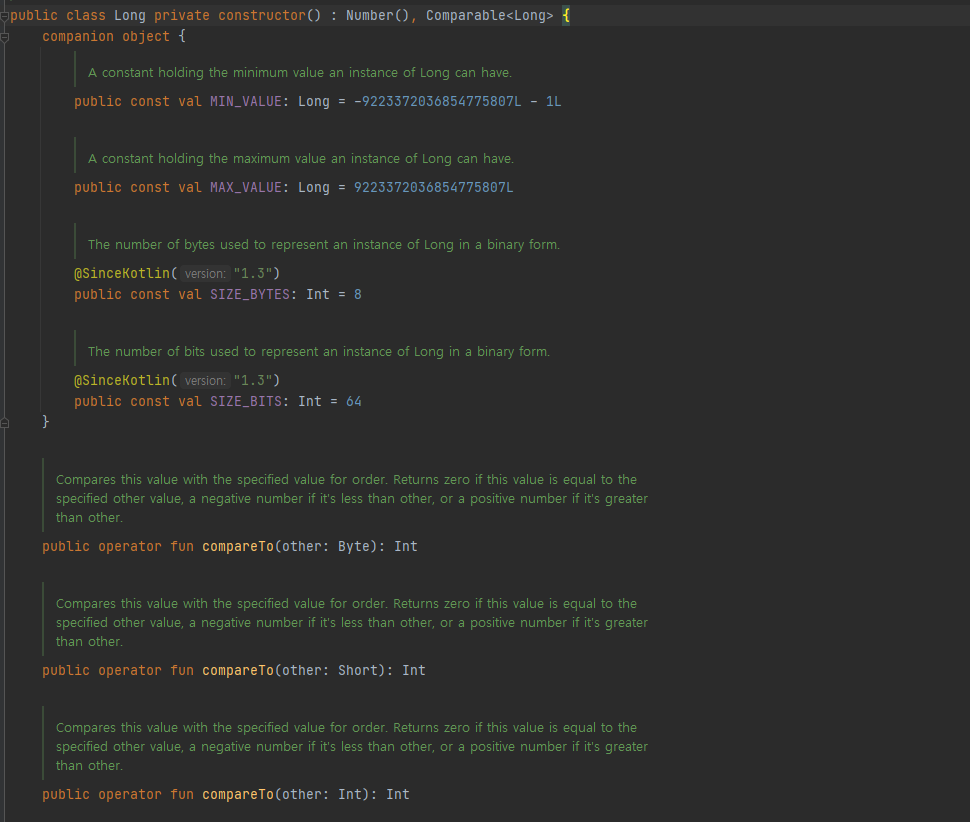This screenshot has height=822, width=970.
Task: Click the version: hint above SIZE_BYTES
Action: [205, 273]
